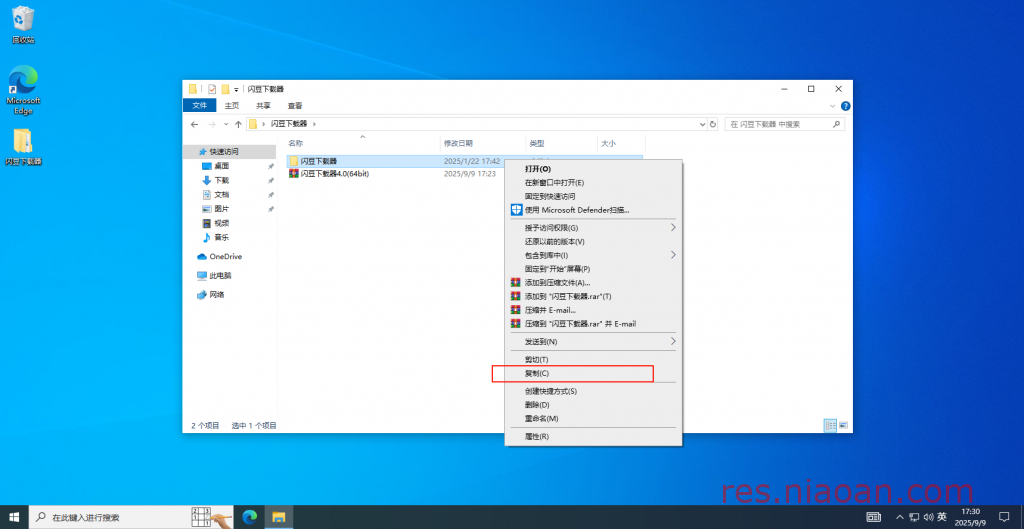Choose 压缩到 "闪豆下载器.rar" 并 E-mail
Image resolution: width=1024 pixels, height=529 pixels.
click(593, 324)
